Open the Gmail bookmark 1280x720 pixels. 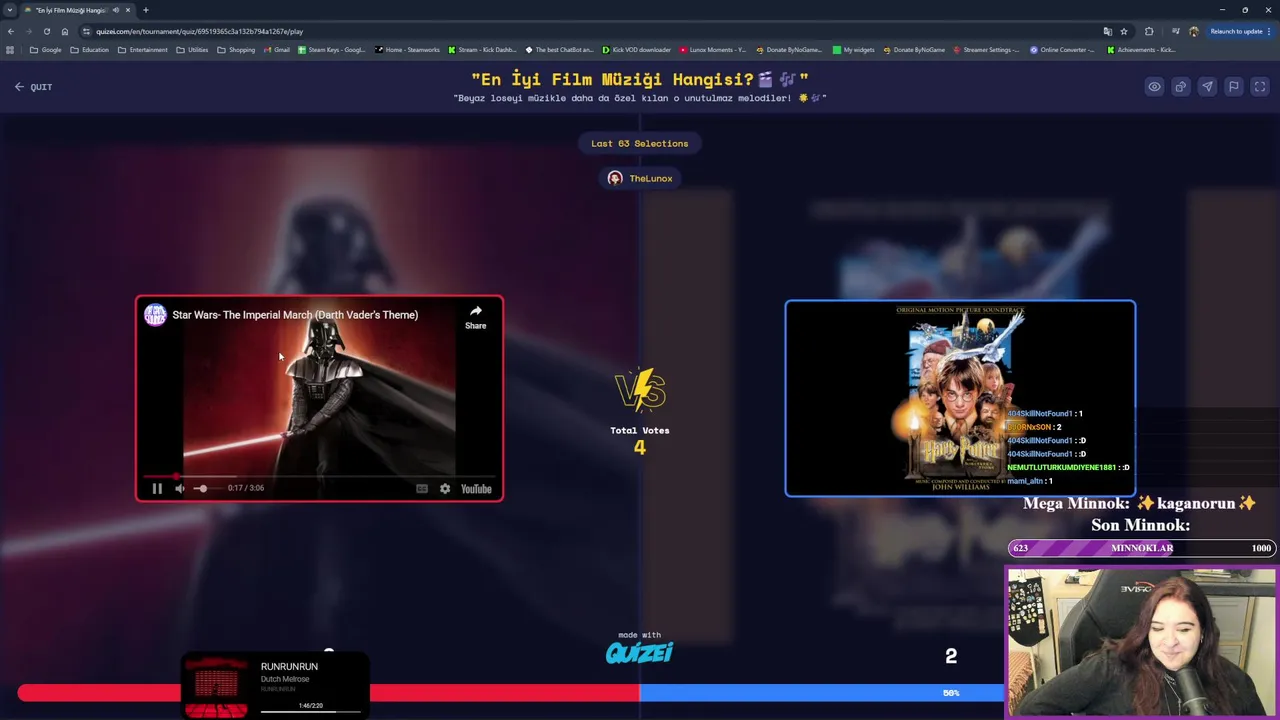click(x=277, y=50)
